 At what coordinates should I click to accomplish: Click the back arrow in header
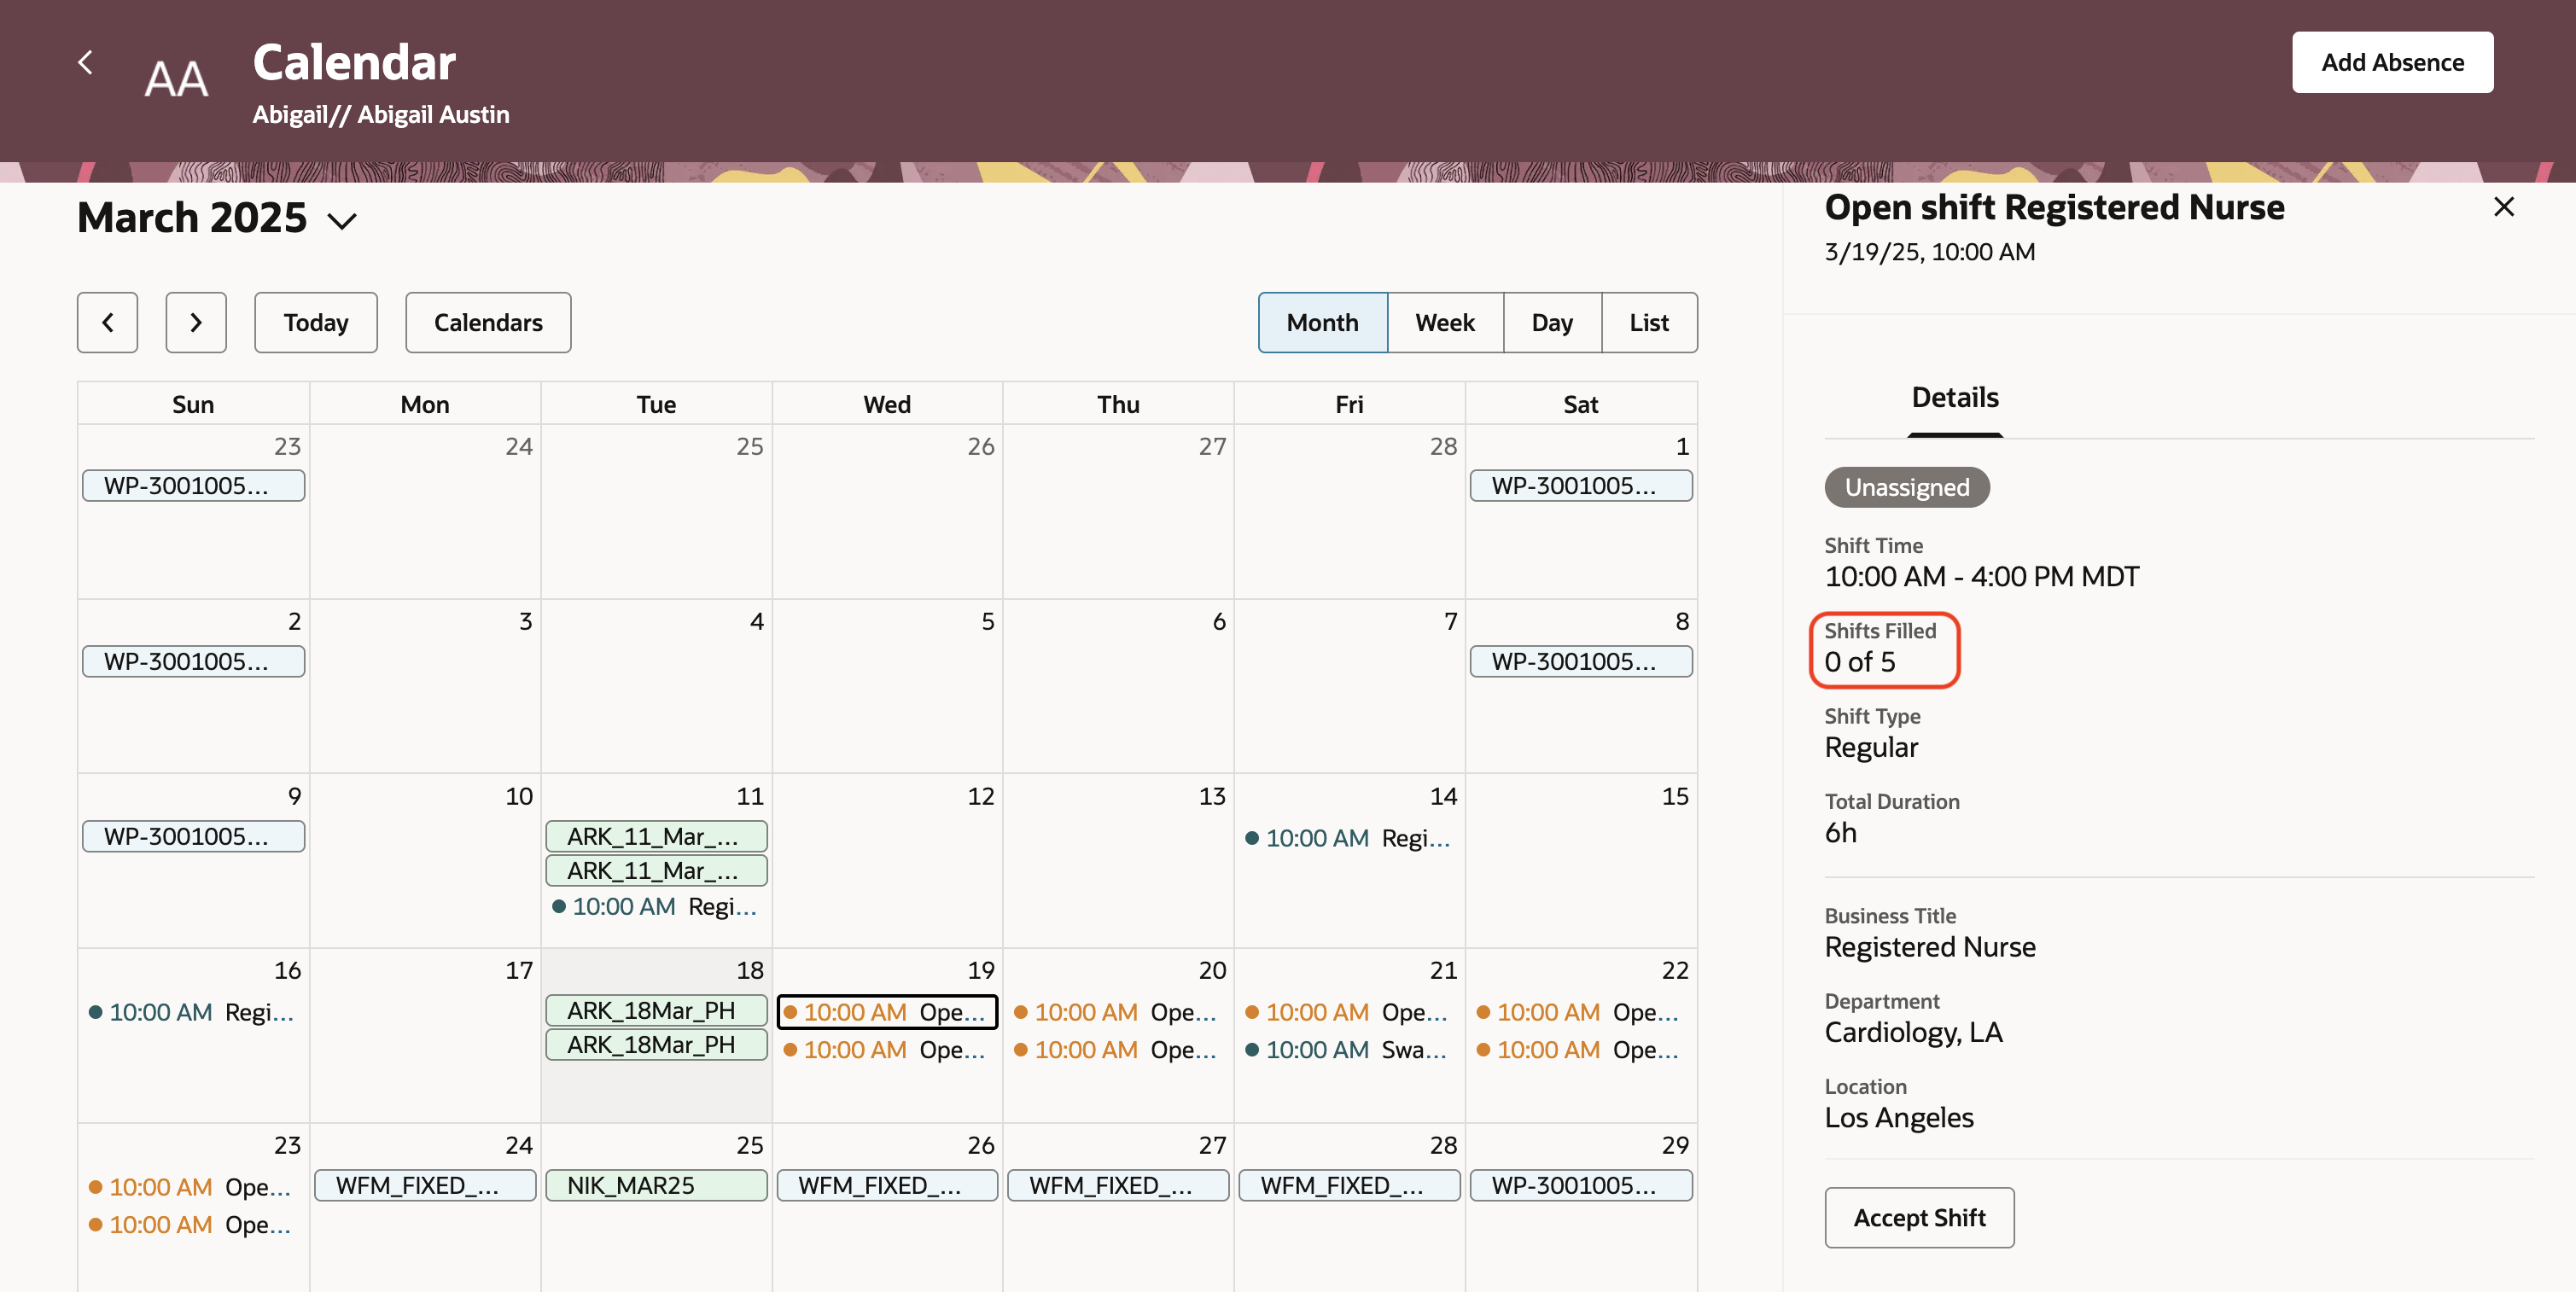click(86, 62)
